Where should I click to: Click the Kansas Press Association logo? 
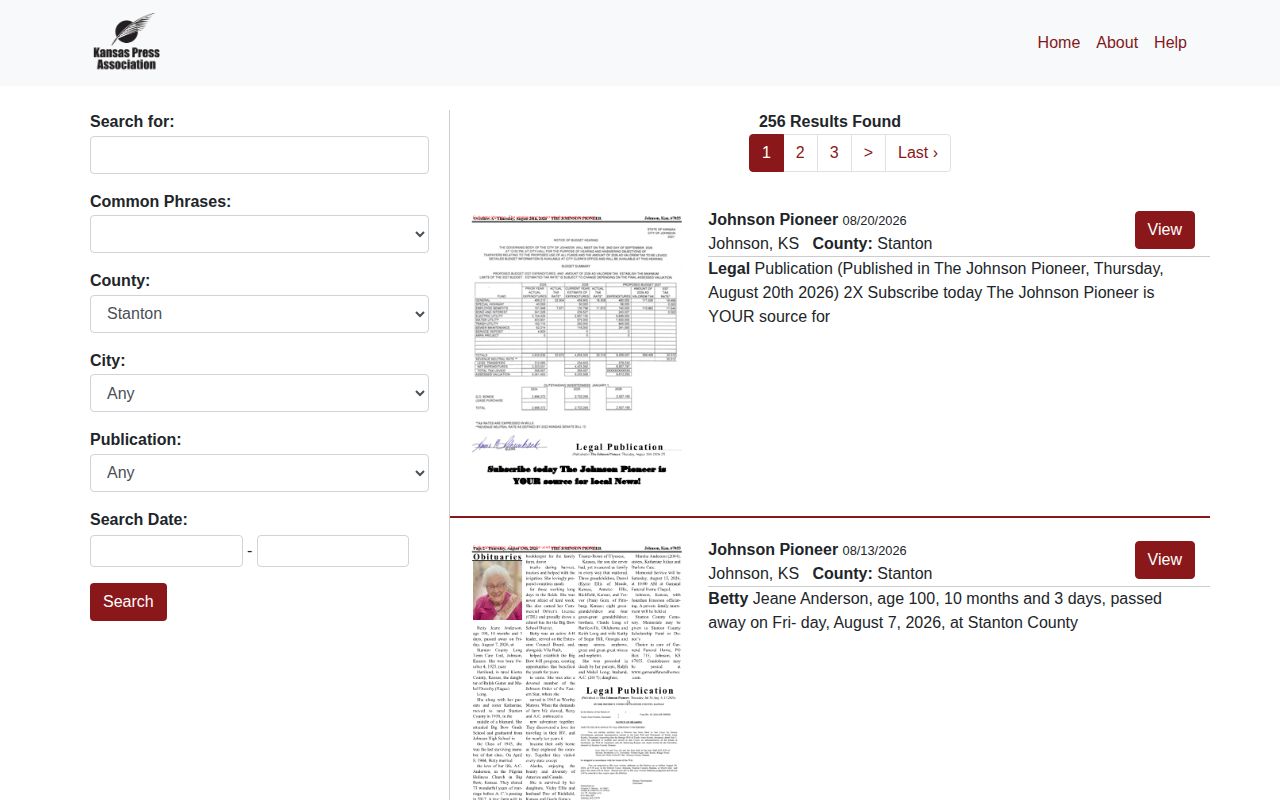(126, 42)
